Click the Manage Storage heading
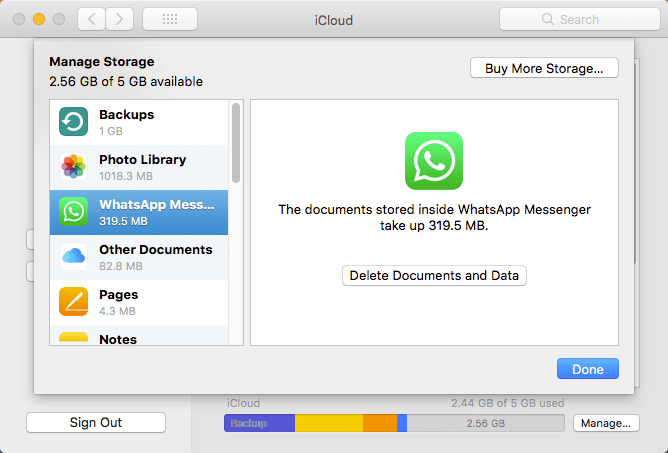The height and width of the screenshot is (453, 668). [102, 62]
